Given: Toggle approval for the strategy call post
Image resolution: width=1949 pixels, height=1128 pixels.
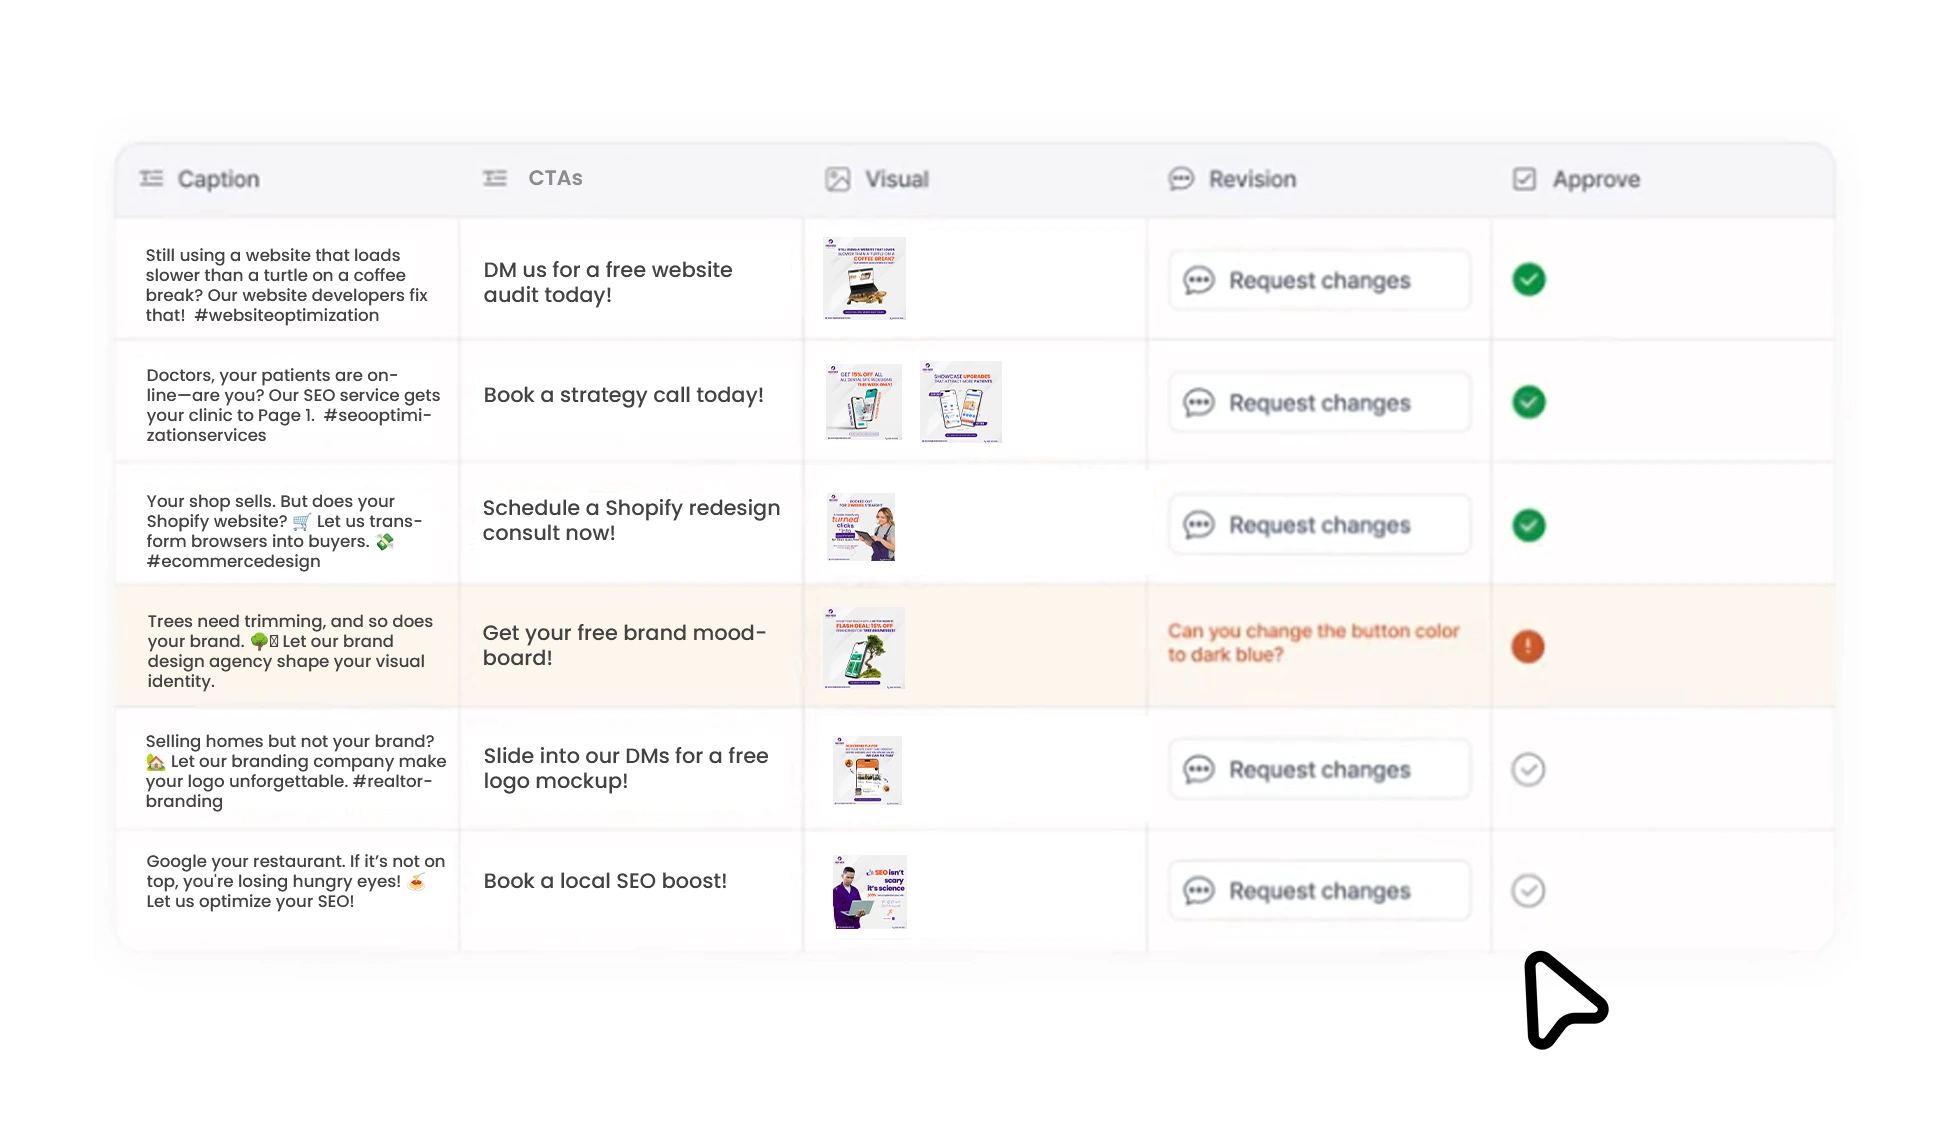Looking at the screenshot, I should 1529,402.
